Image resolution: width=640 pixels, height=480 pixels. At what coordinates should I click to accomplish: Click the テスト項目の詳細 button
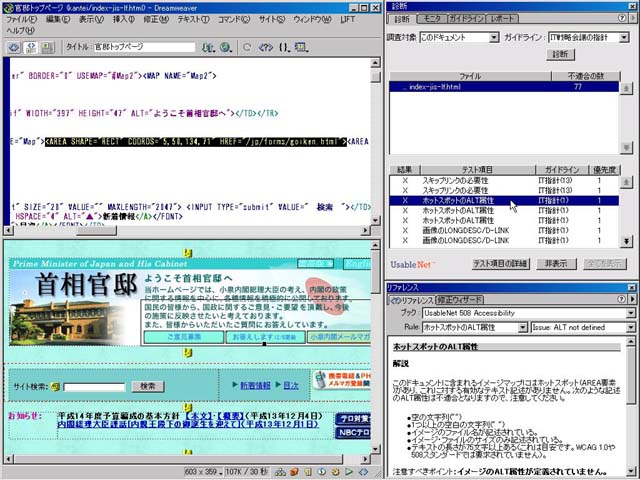502,264
